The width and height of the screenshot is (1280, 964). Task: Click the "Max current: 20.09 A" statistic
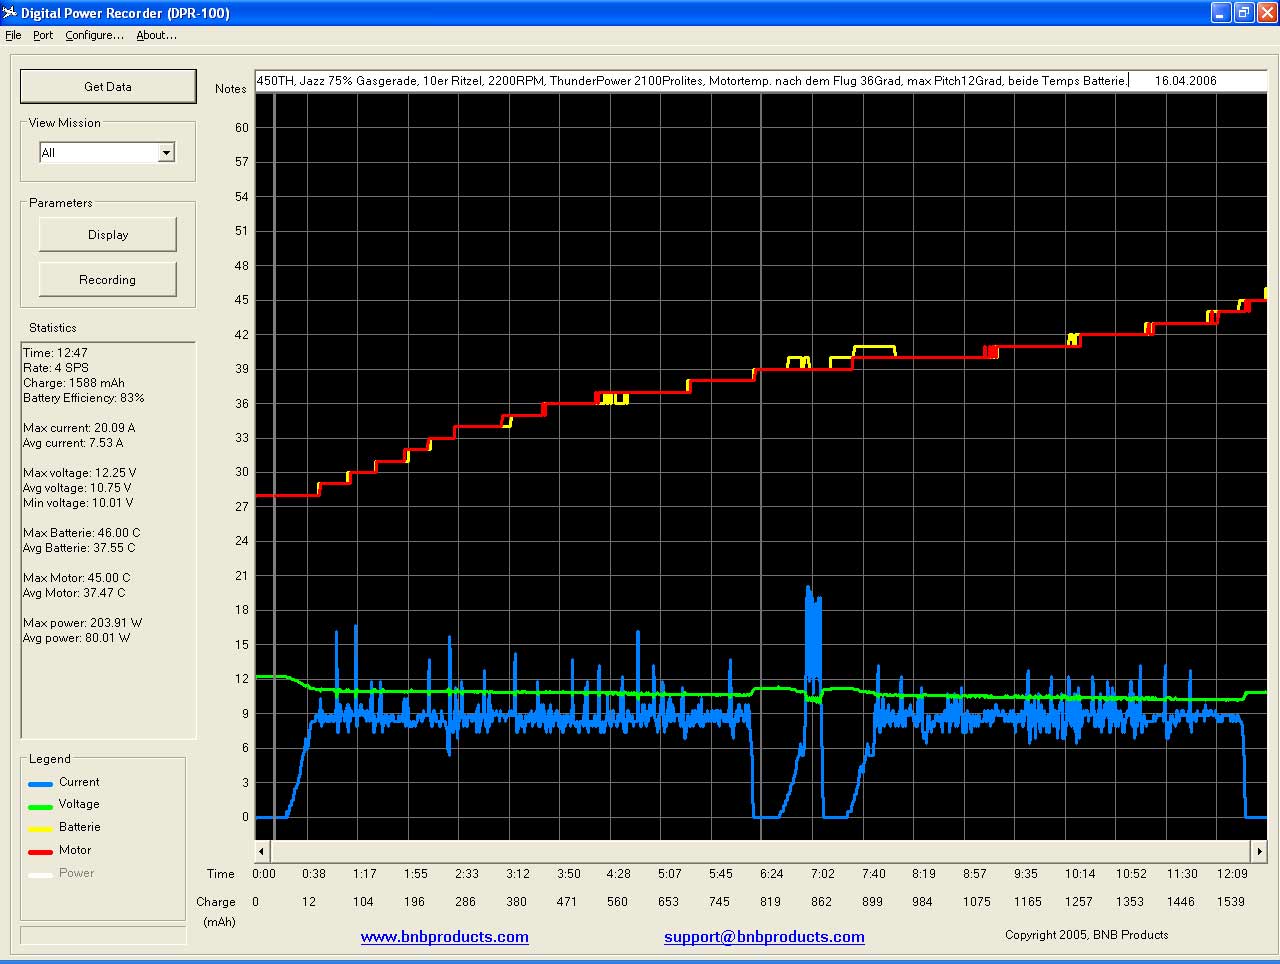point(79,428)
